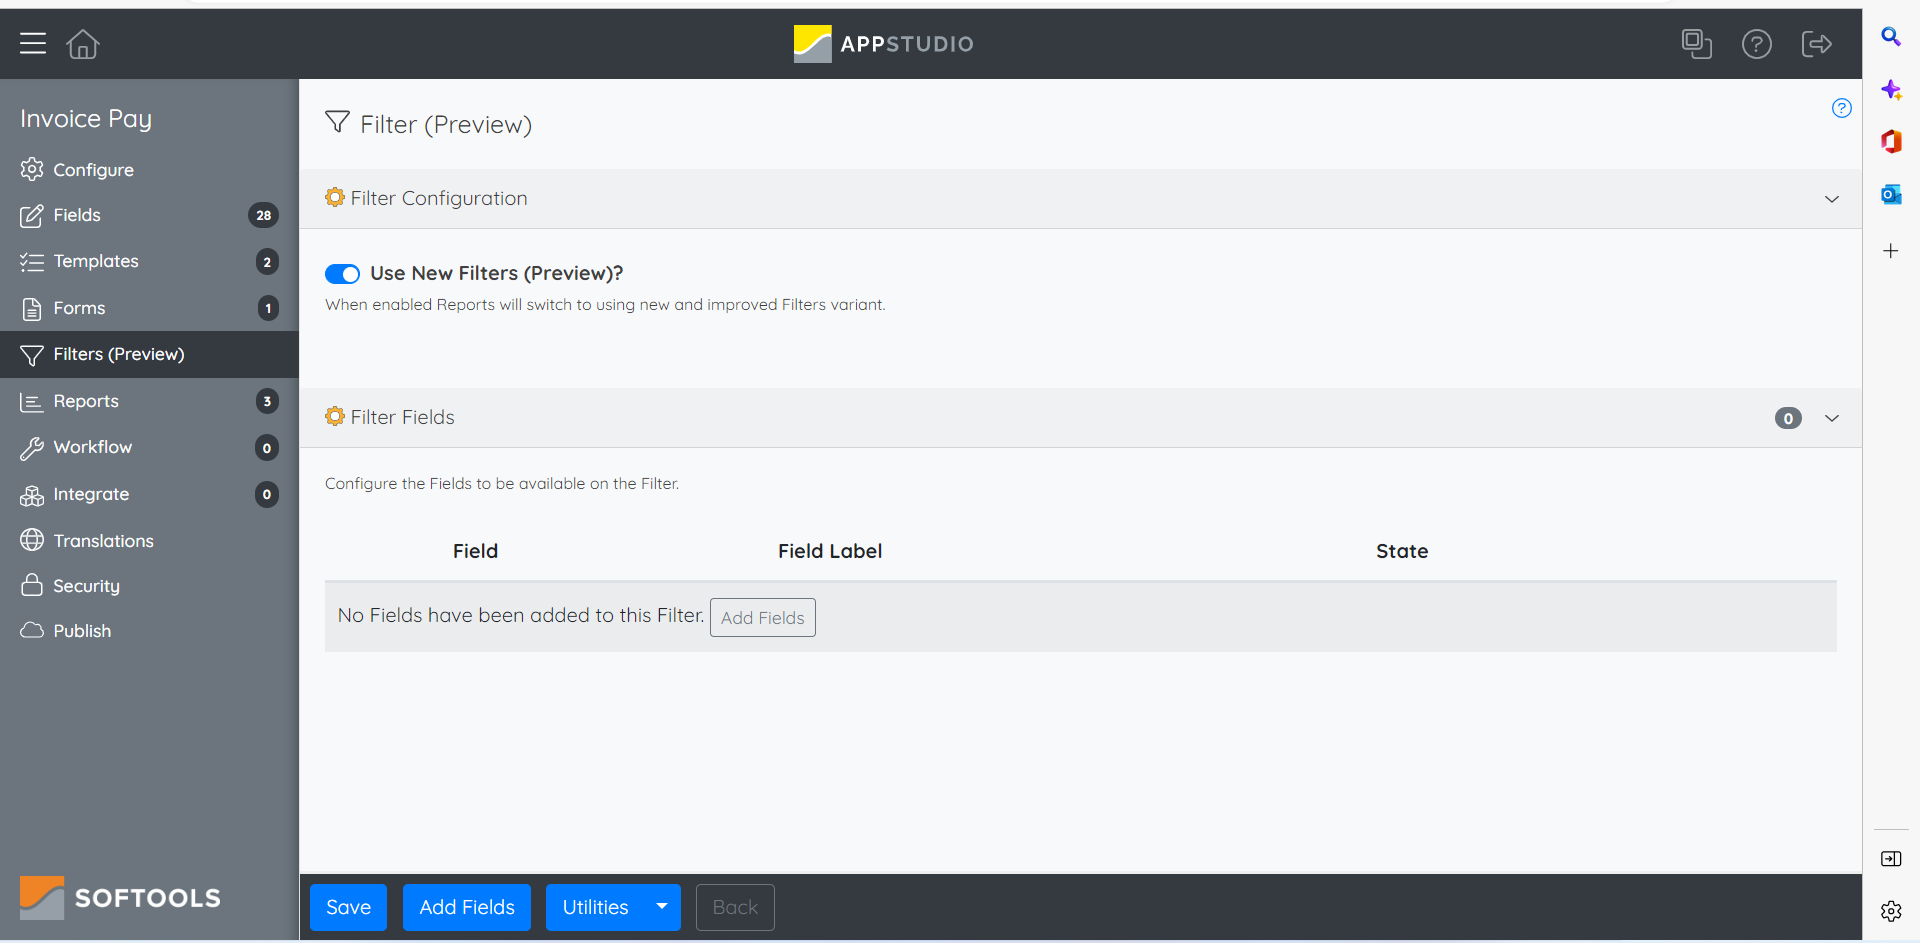Go to the home icon

point(83,44)
